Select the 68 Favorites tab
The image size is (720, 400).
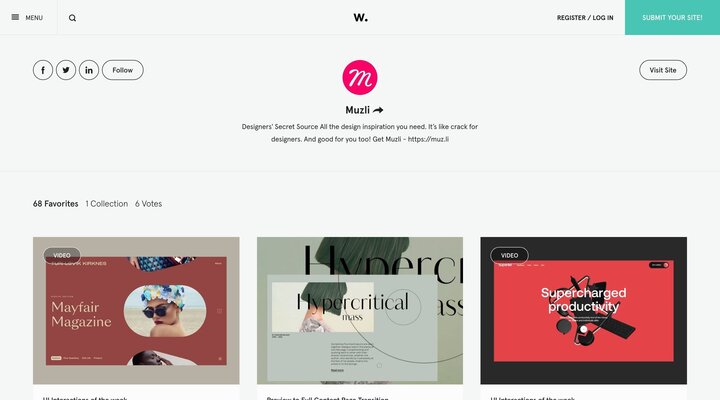pos(56,204)
